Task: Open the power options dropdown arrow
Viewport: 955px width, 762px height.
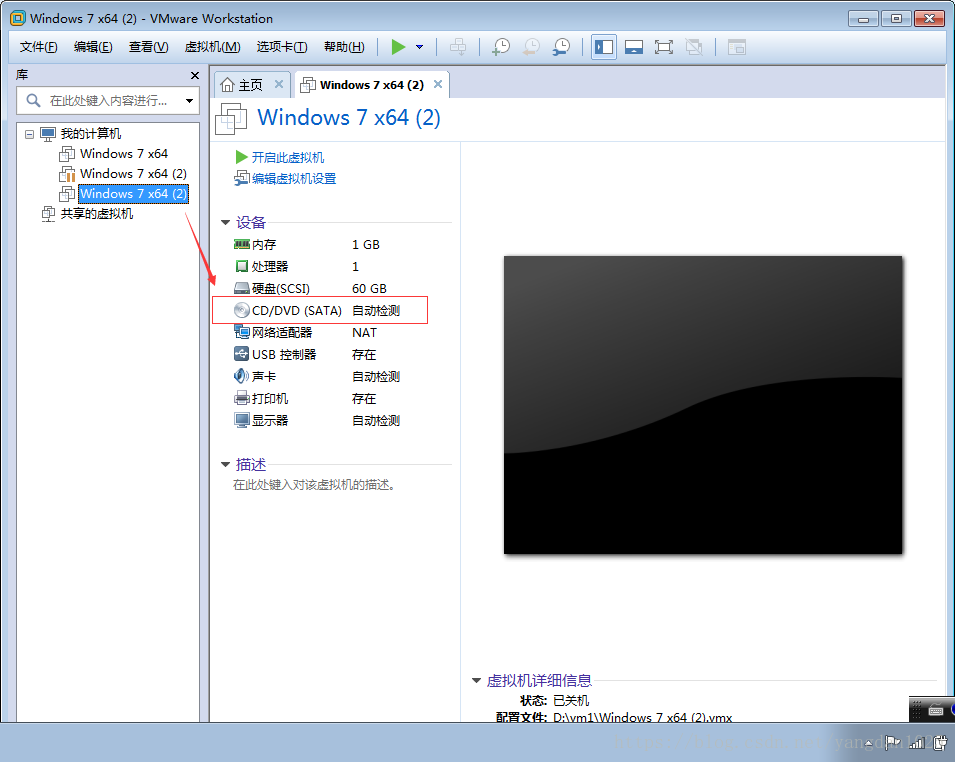Action: (x=420, y=47)
